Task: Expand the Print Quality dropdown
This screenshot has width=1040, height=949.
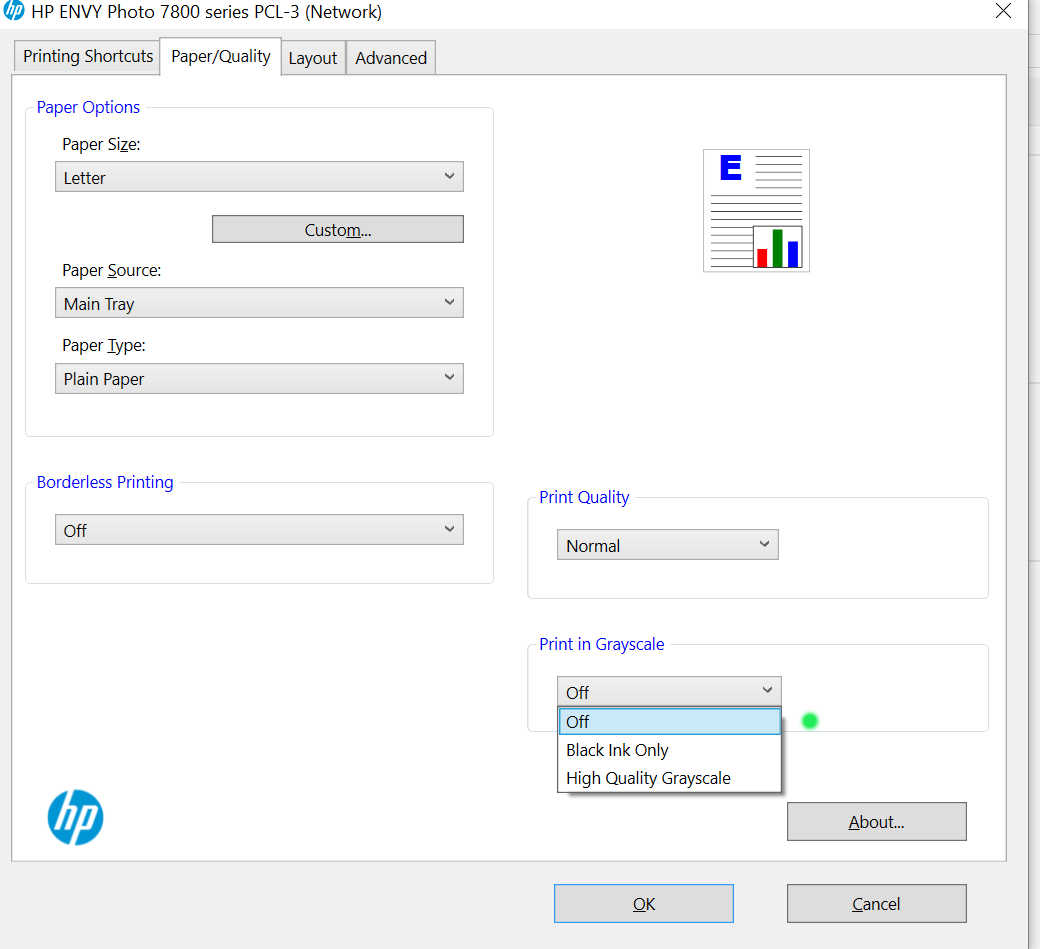Action: coord(667,545)
